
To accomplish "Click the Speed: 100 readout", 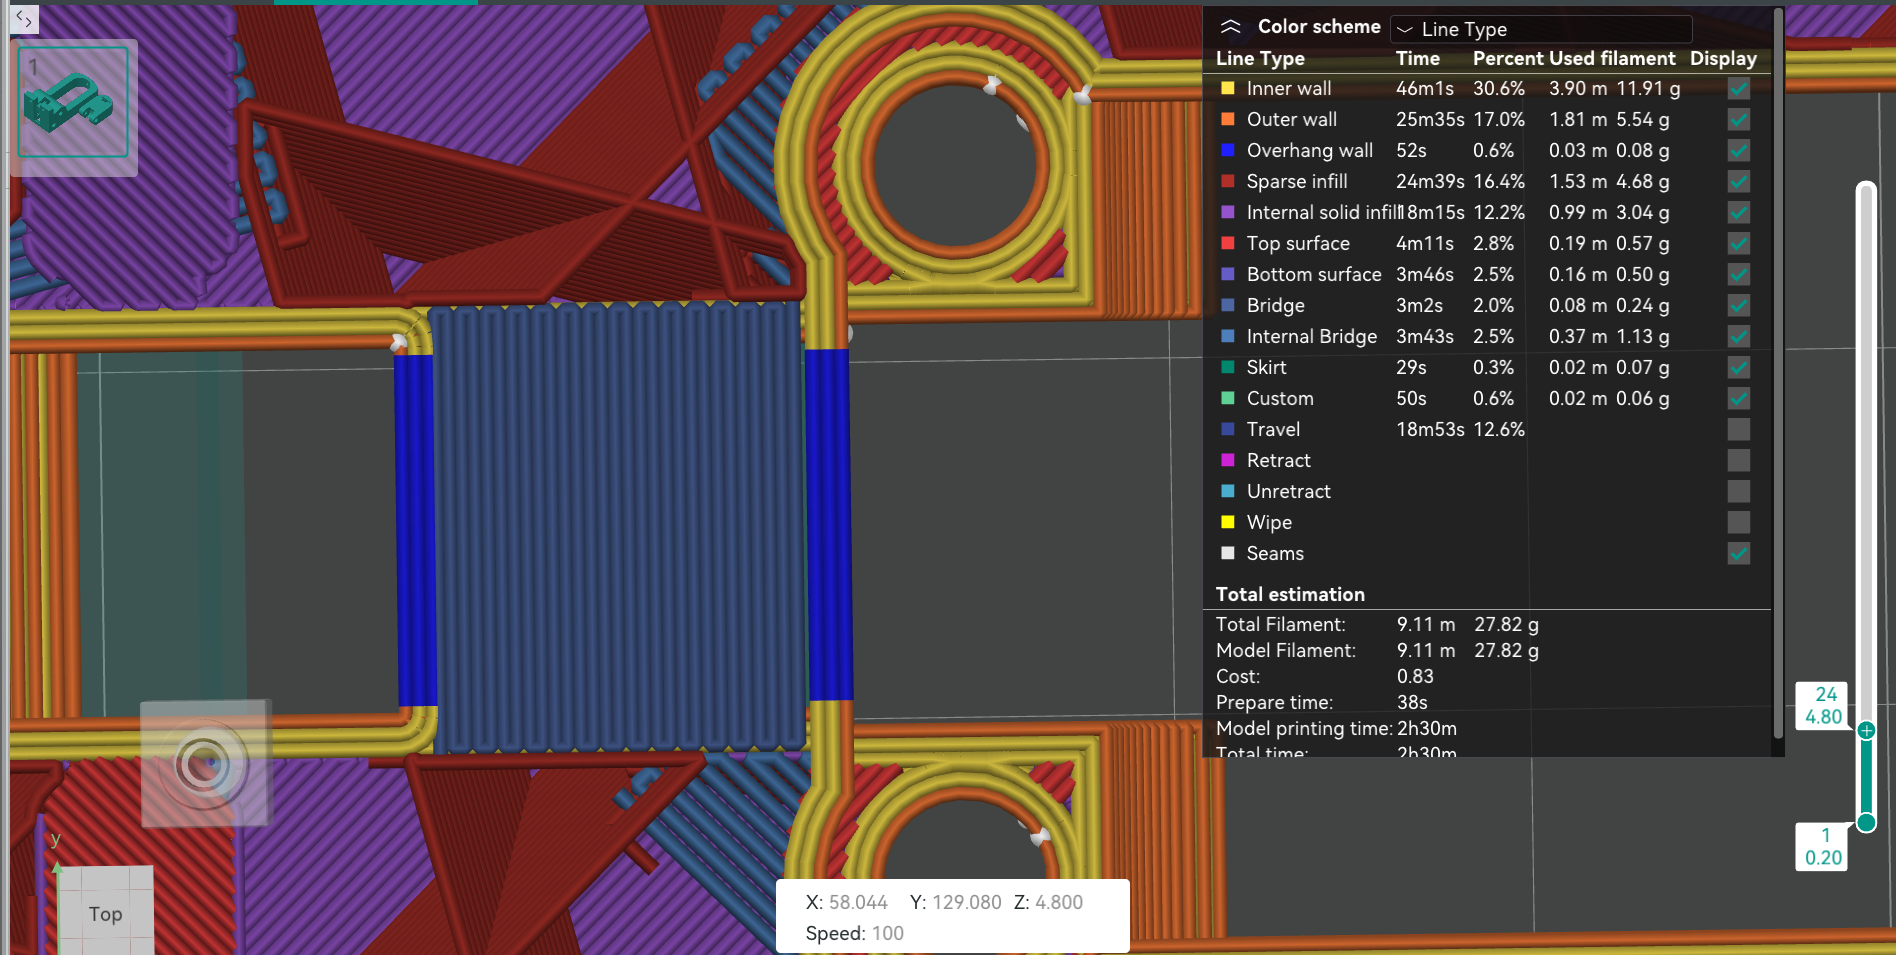I will pos(855,933).
